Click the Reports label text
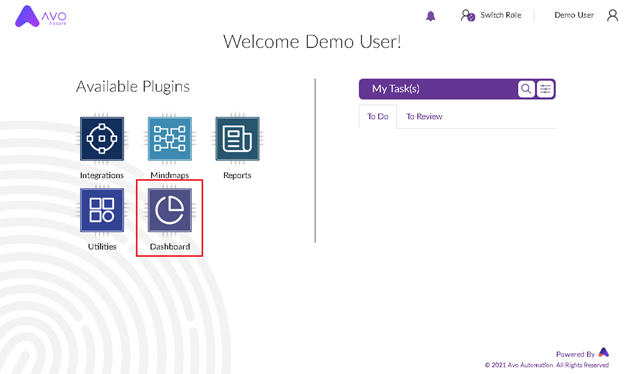 (x=237, y=175)
